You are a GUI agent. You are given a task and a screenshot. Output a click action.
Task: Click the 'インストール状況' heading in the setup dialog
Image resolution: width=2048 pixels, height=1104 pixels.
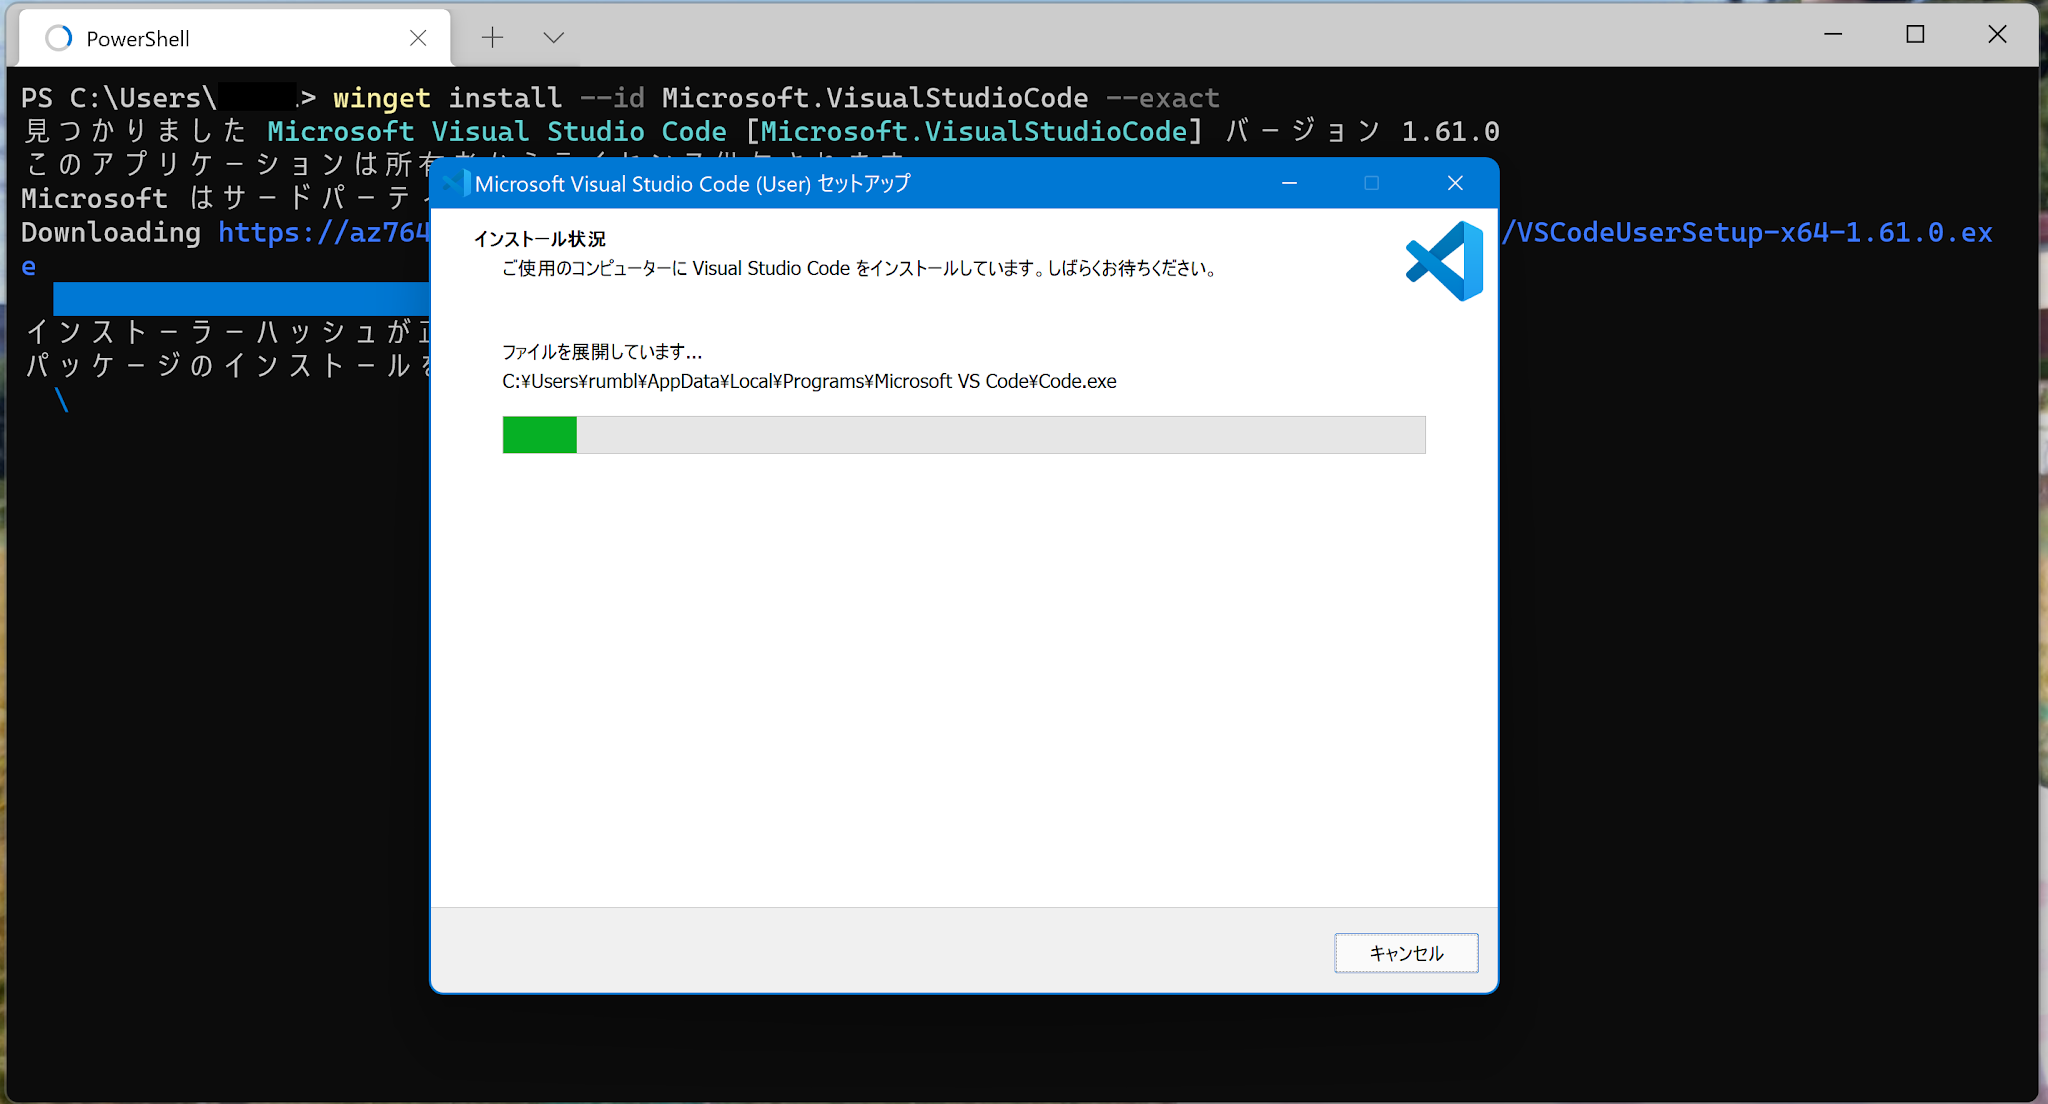click(540, 239)
